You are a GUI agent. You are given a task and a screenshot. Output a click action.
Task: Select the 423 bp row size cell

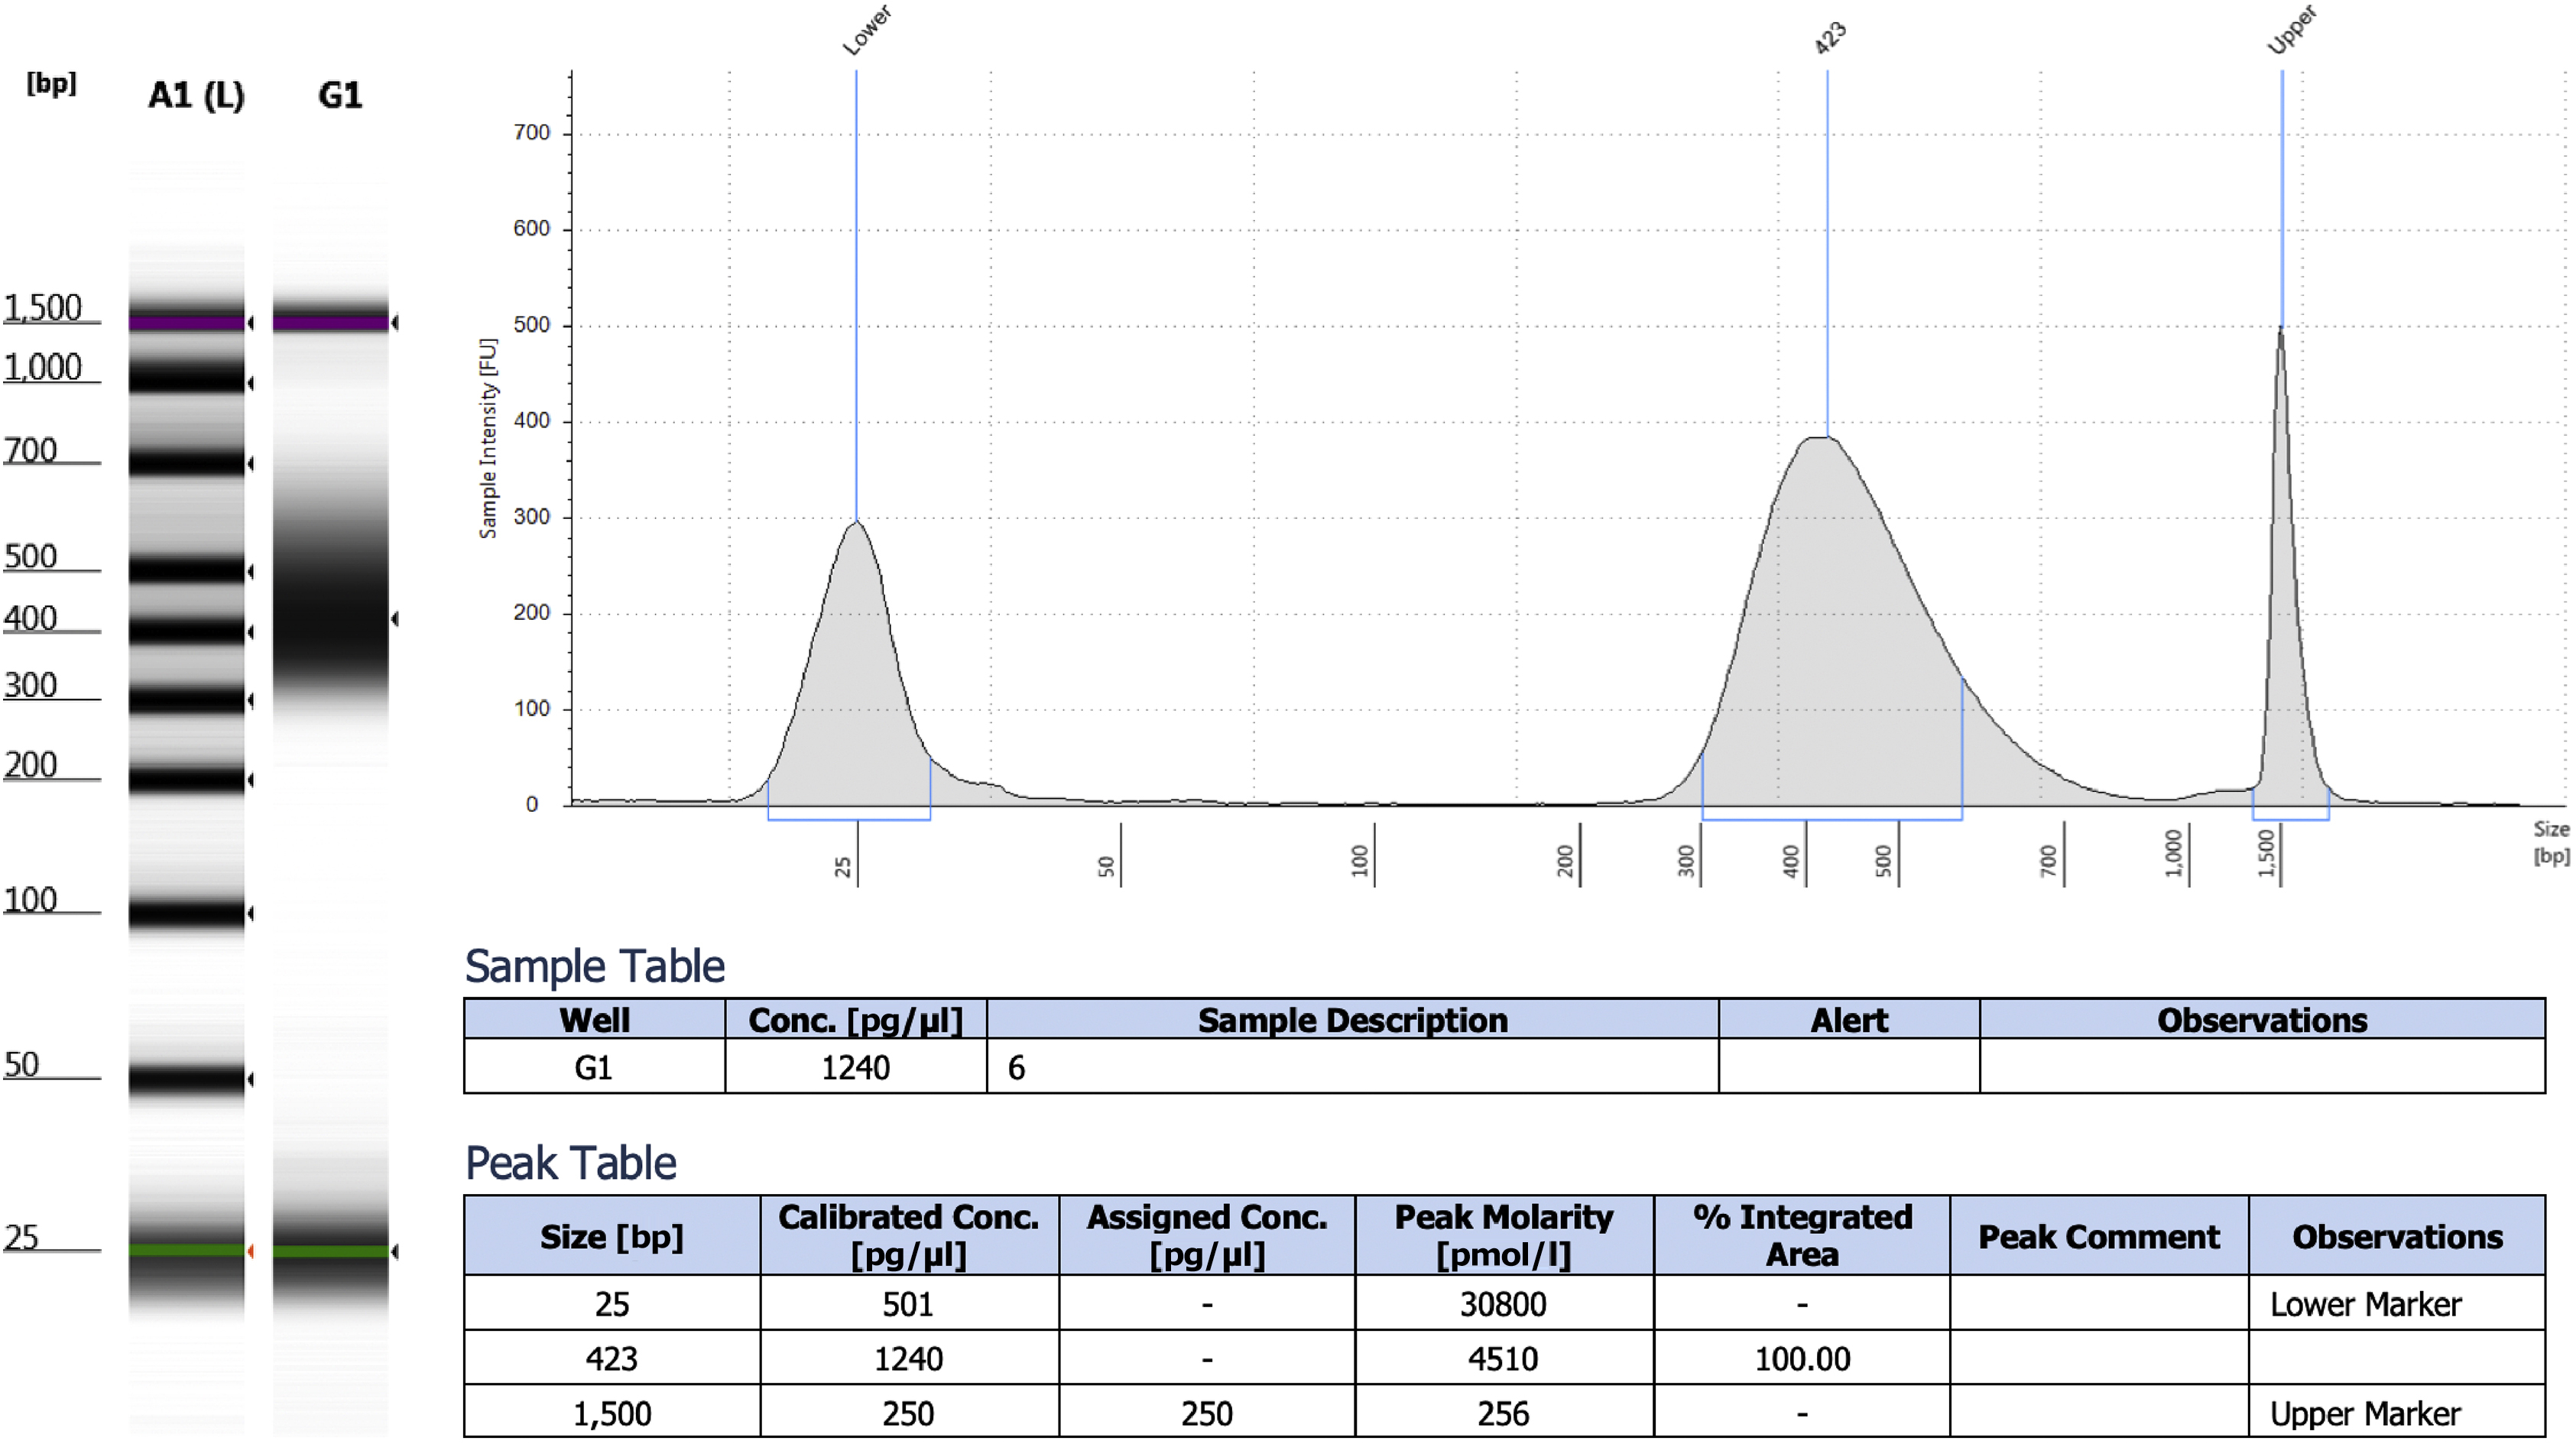point(611,1358)
